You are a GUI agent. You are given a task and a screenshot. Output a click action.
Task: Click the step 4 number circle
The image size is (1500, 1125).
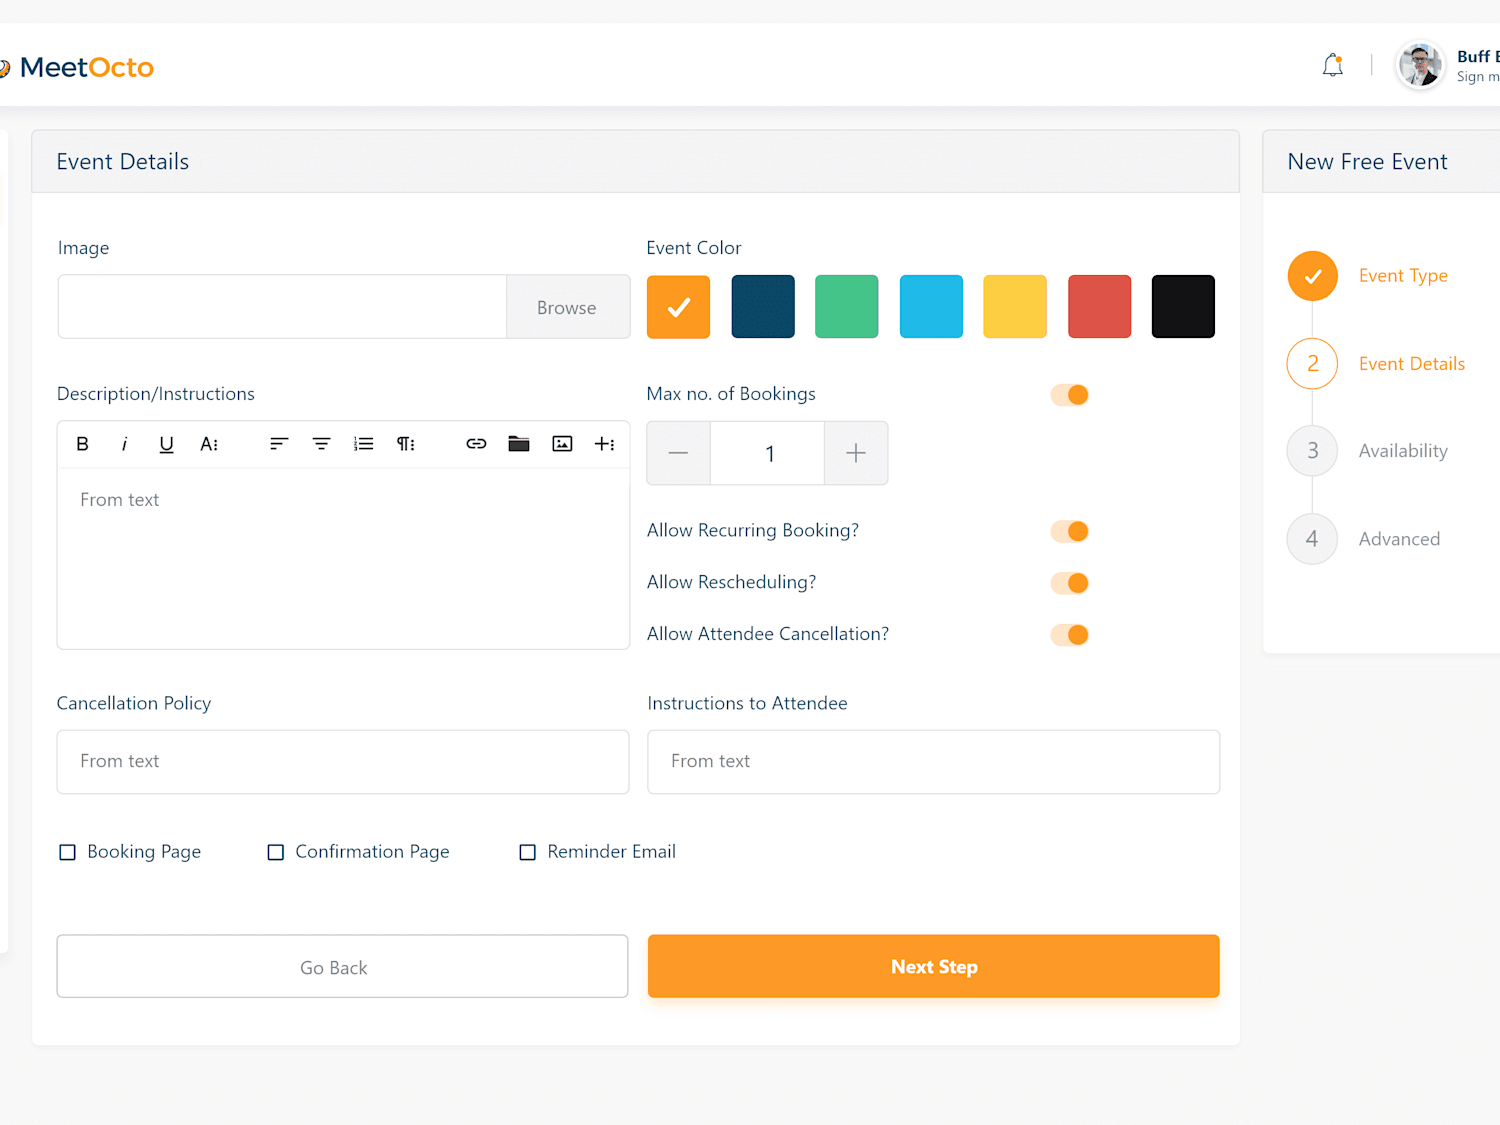click(1312, 539)
